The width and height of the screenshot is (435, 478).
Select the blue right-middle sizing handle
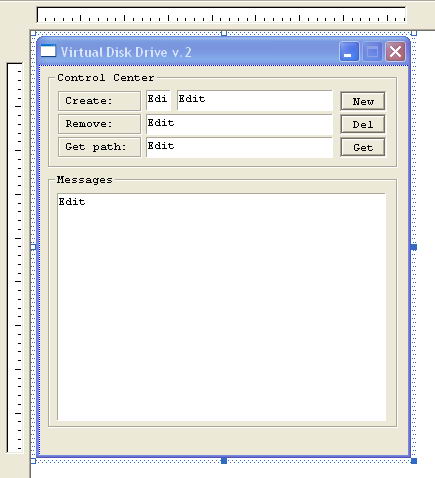[414, 247]
